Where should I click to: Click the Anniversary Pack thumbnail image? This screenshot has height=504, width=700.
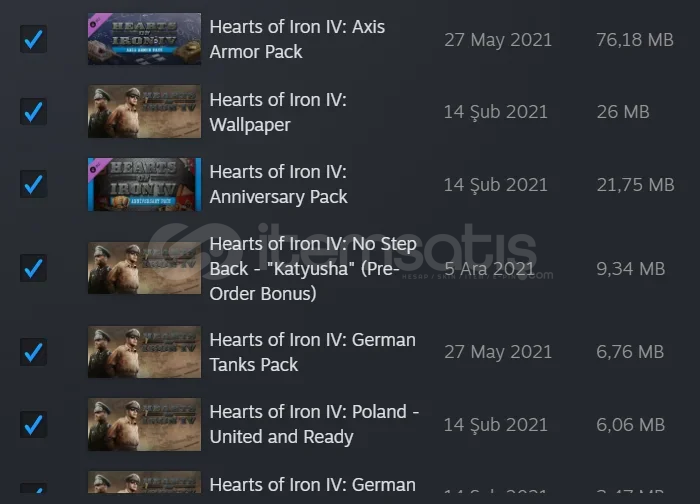[144, 184]
